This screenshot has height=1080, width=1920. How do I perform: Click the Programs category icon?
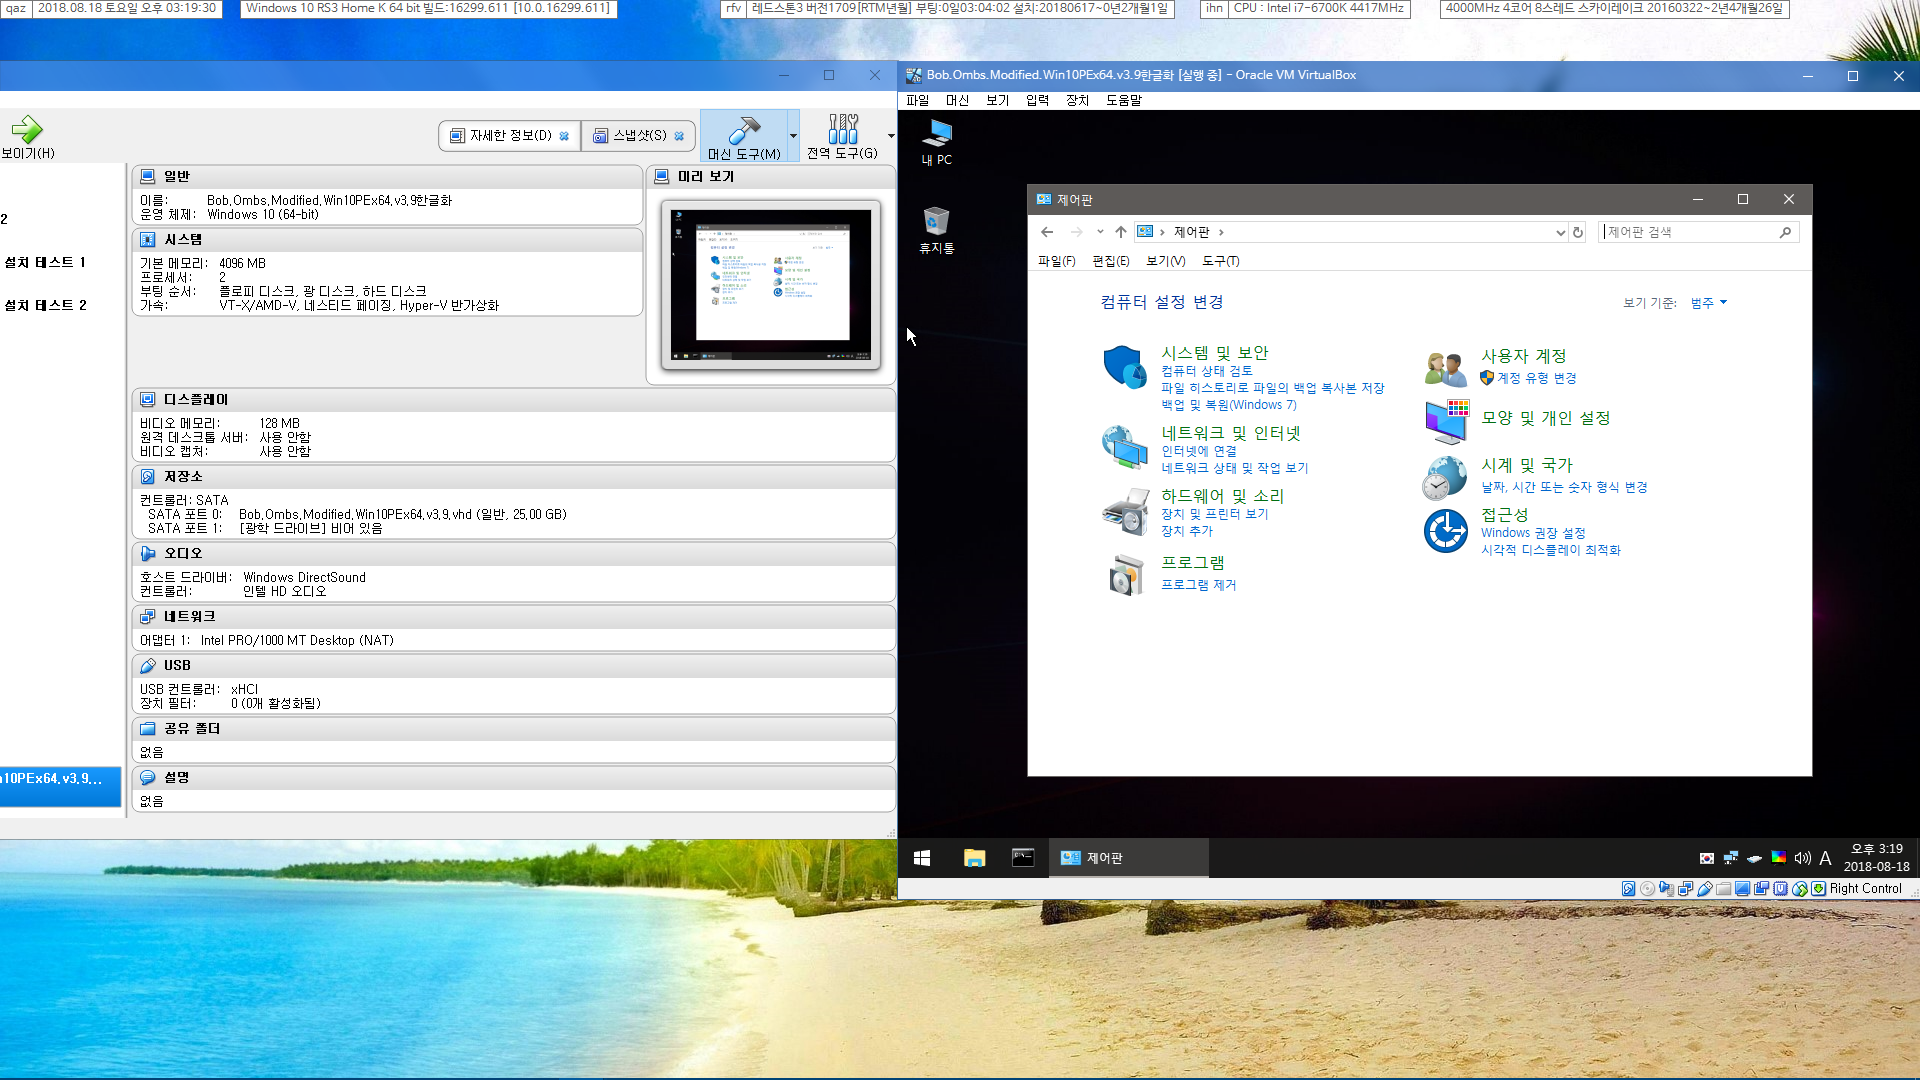1126,576
